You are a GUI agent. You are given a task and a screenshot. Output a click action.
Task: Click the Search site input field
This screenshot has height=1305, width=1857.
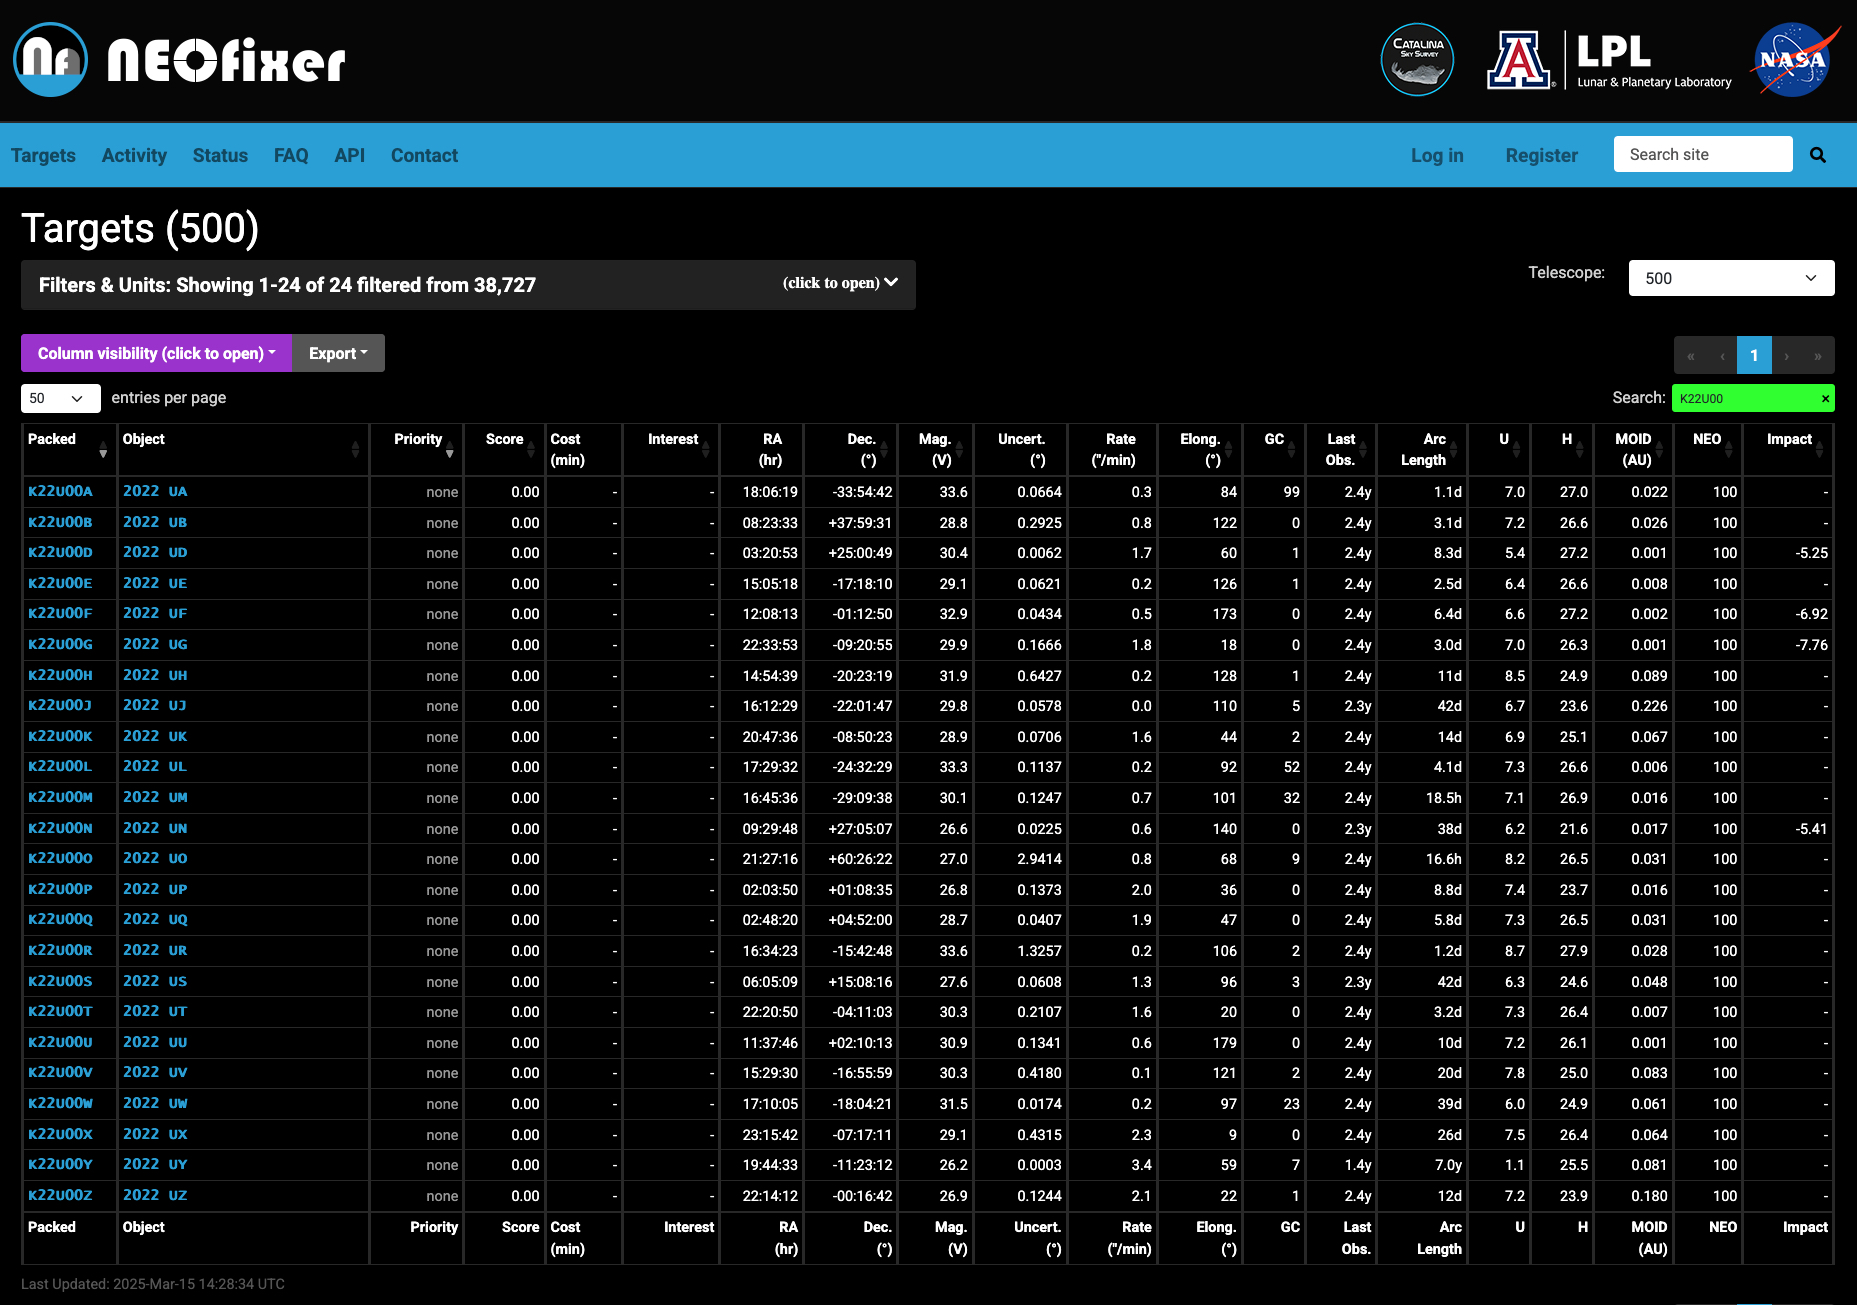[x=1702, y=154]
